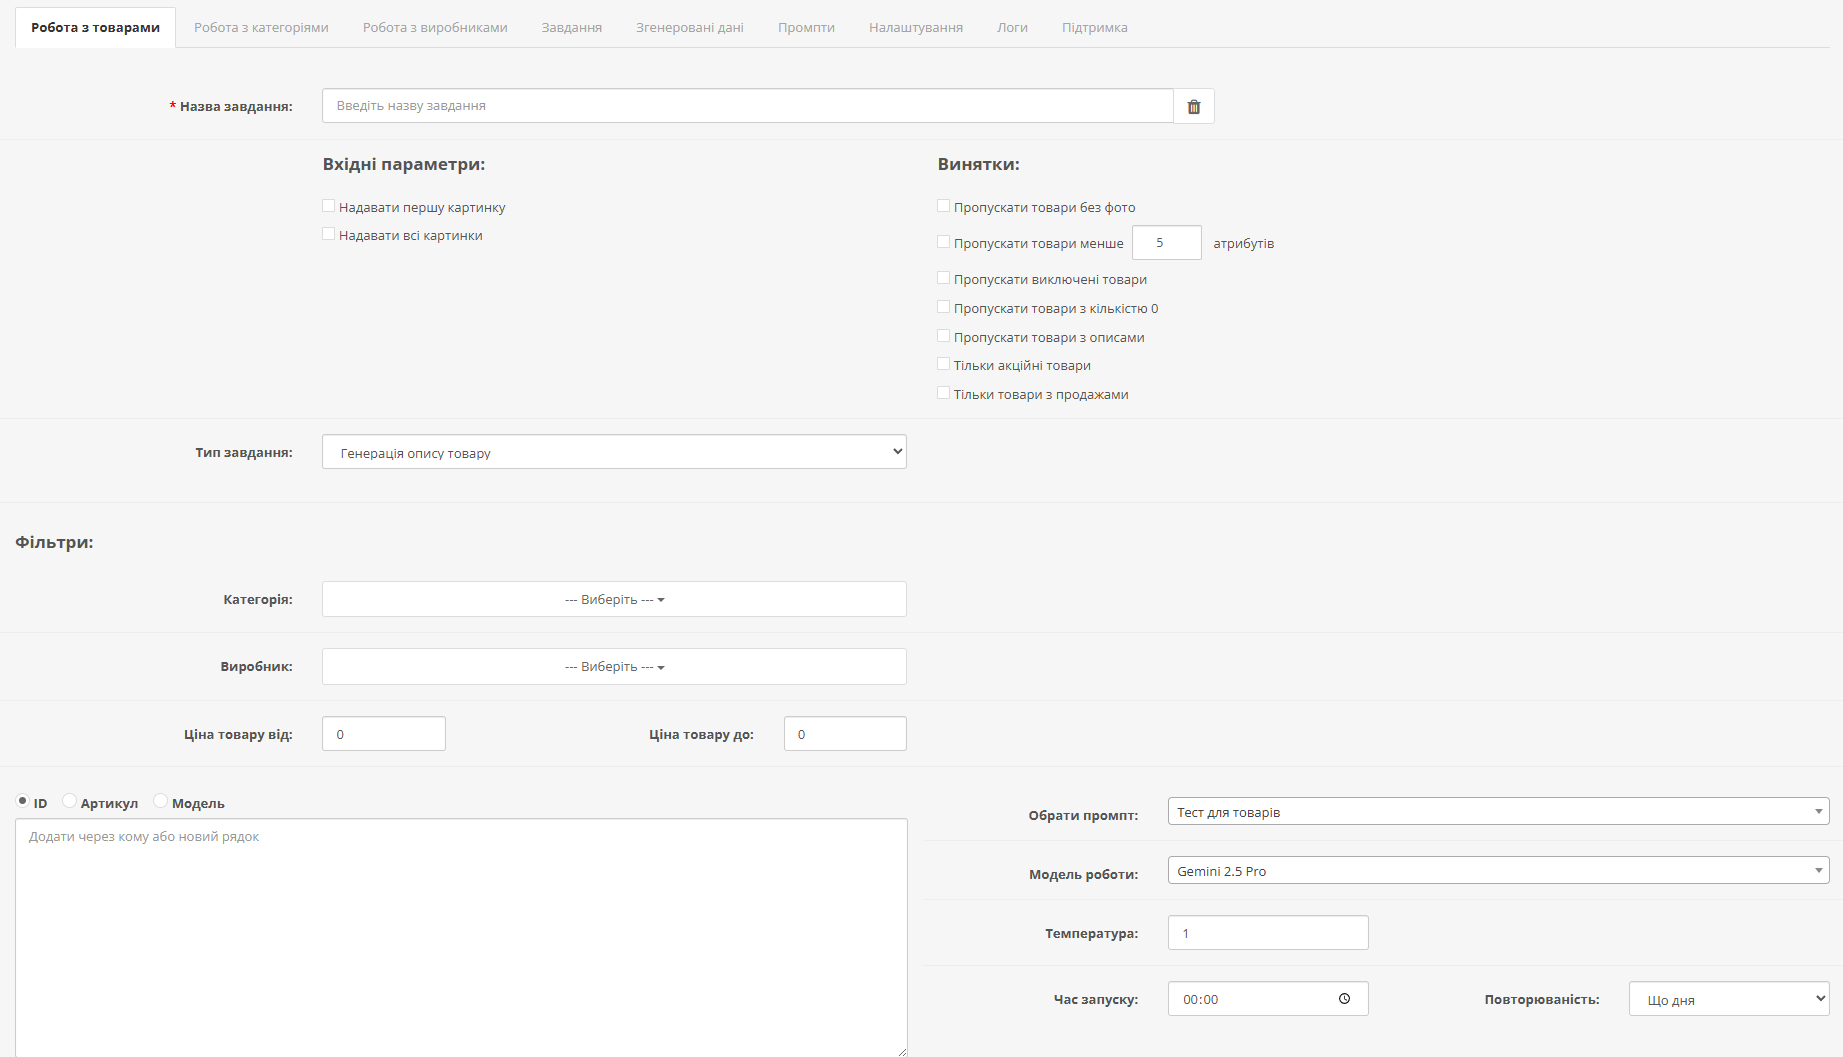Click the clock icon in launch time field
This screenshot has width=1843, height=1057.
click(x=1344, y=999)
